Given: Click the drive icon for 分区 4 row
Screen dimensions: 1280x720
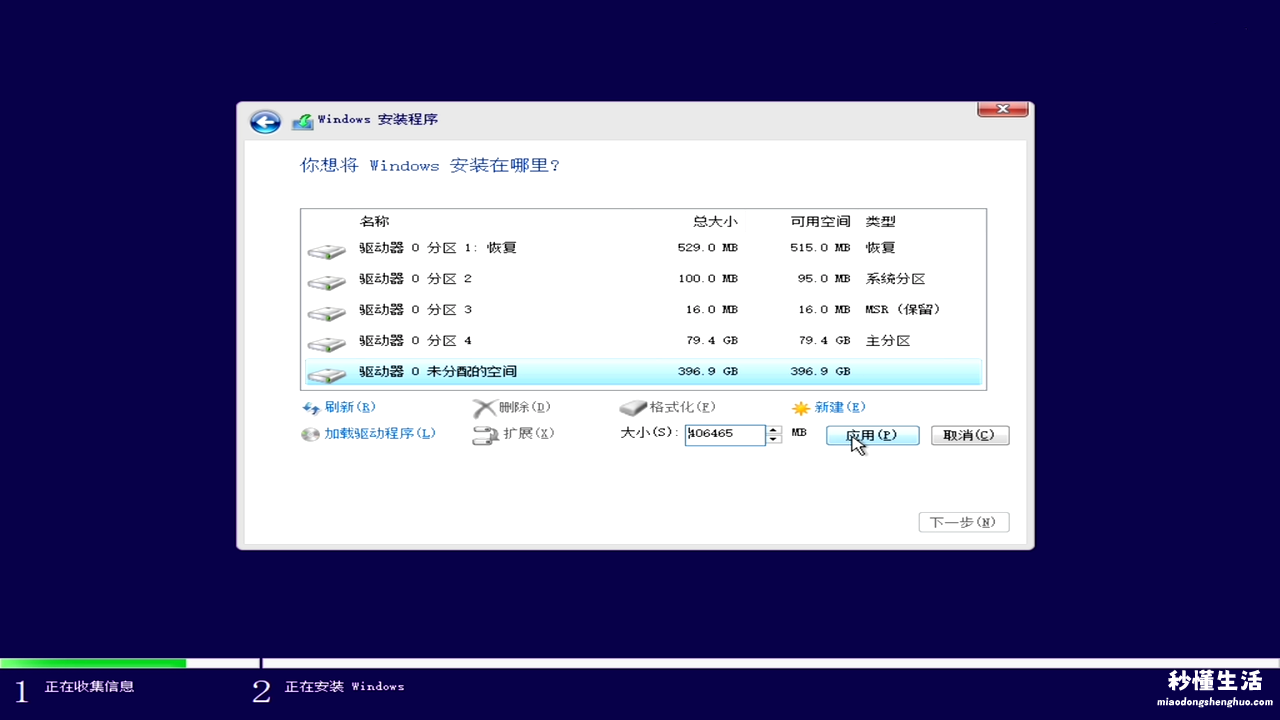Looking at the screenshot, I should coord(326,344).
